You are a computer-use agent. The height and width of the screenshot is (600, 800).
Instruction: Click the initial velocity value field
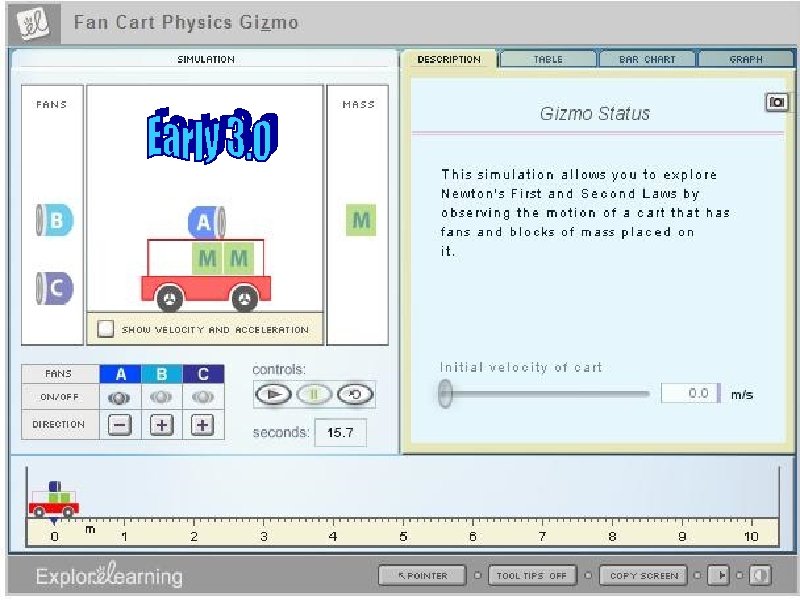click(690, 393)
